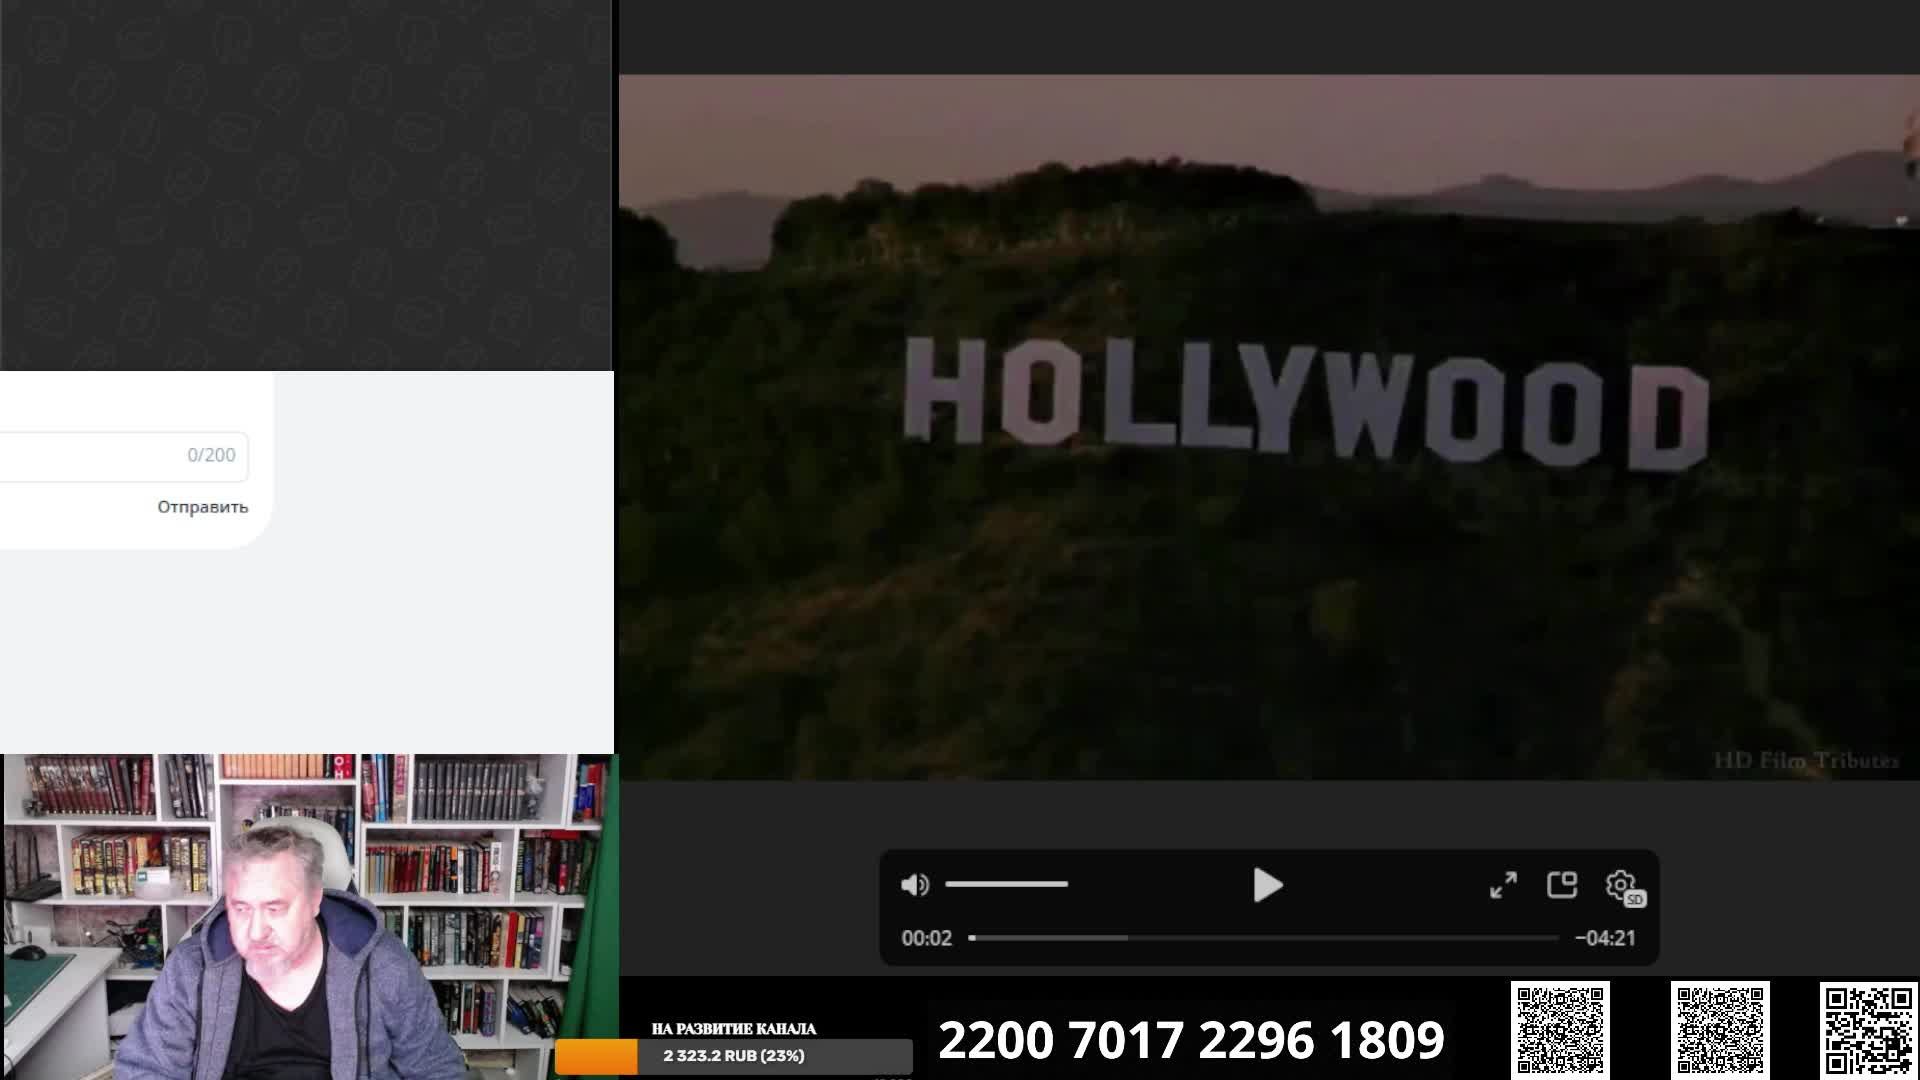Toggle the remaining time display -04:21

click(1605, 938)
